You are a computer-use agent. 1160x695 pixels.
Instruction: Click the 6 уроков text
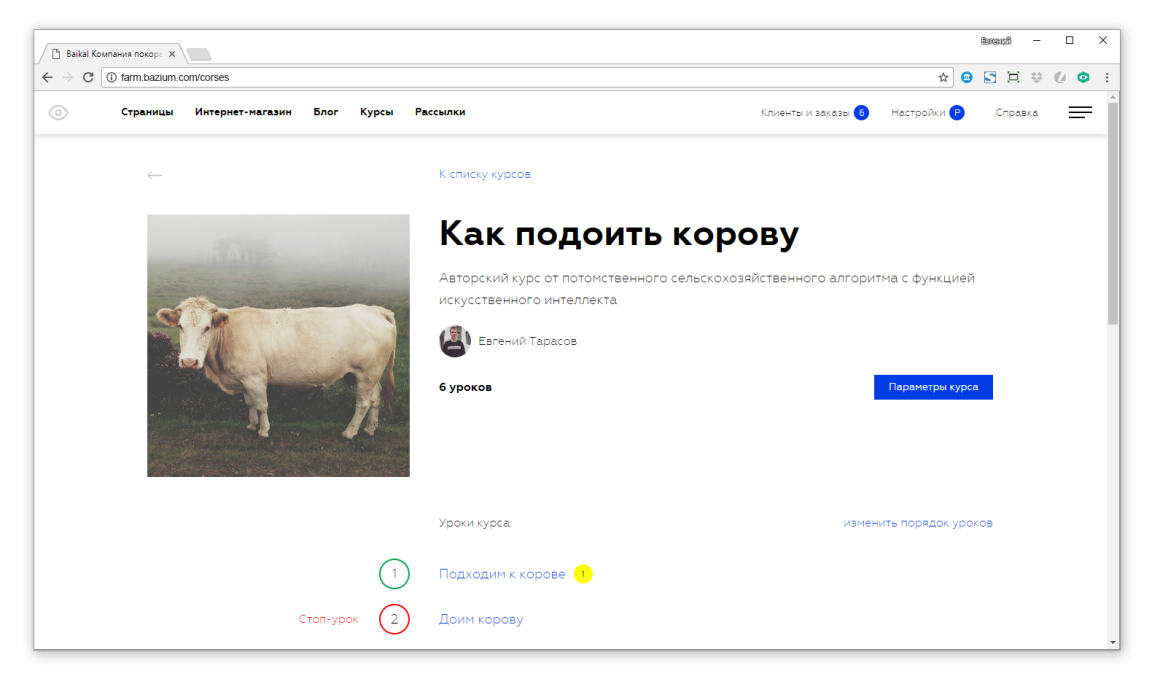pyautogui.click(x=465, y=387)
